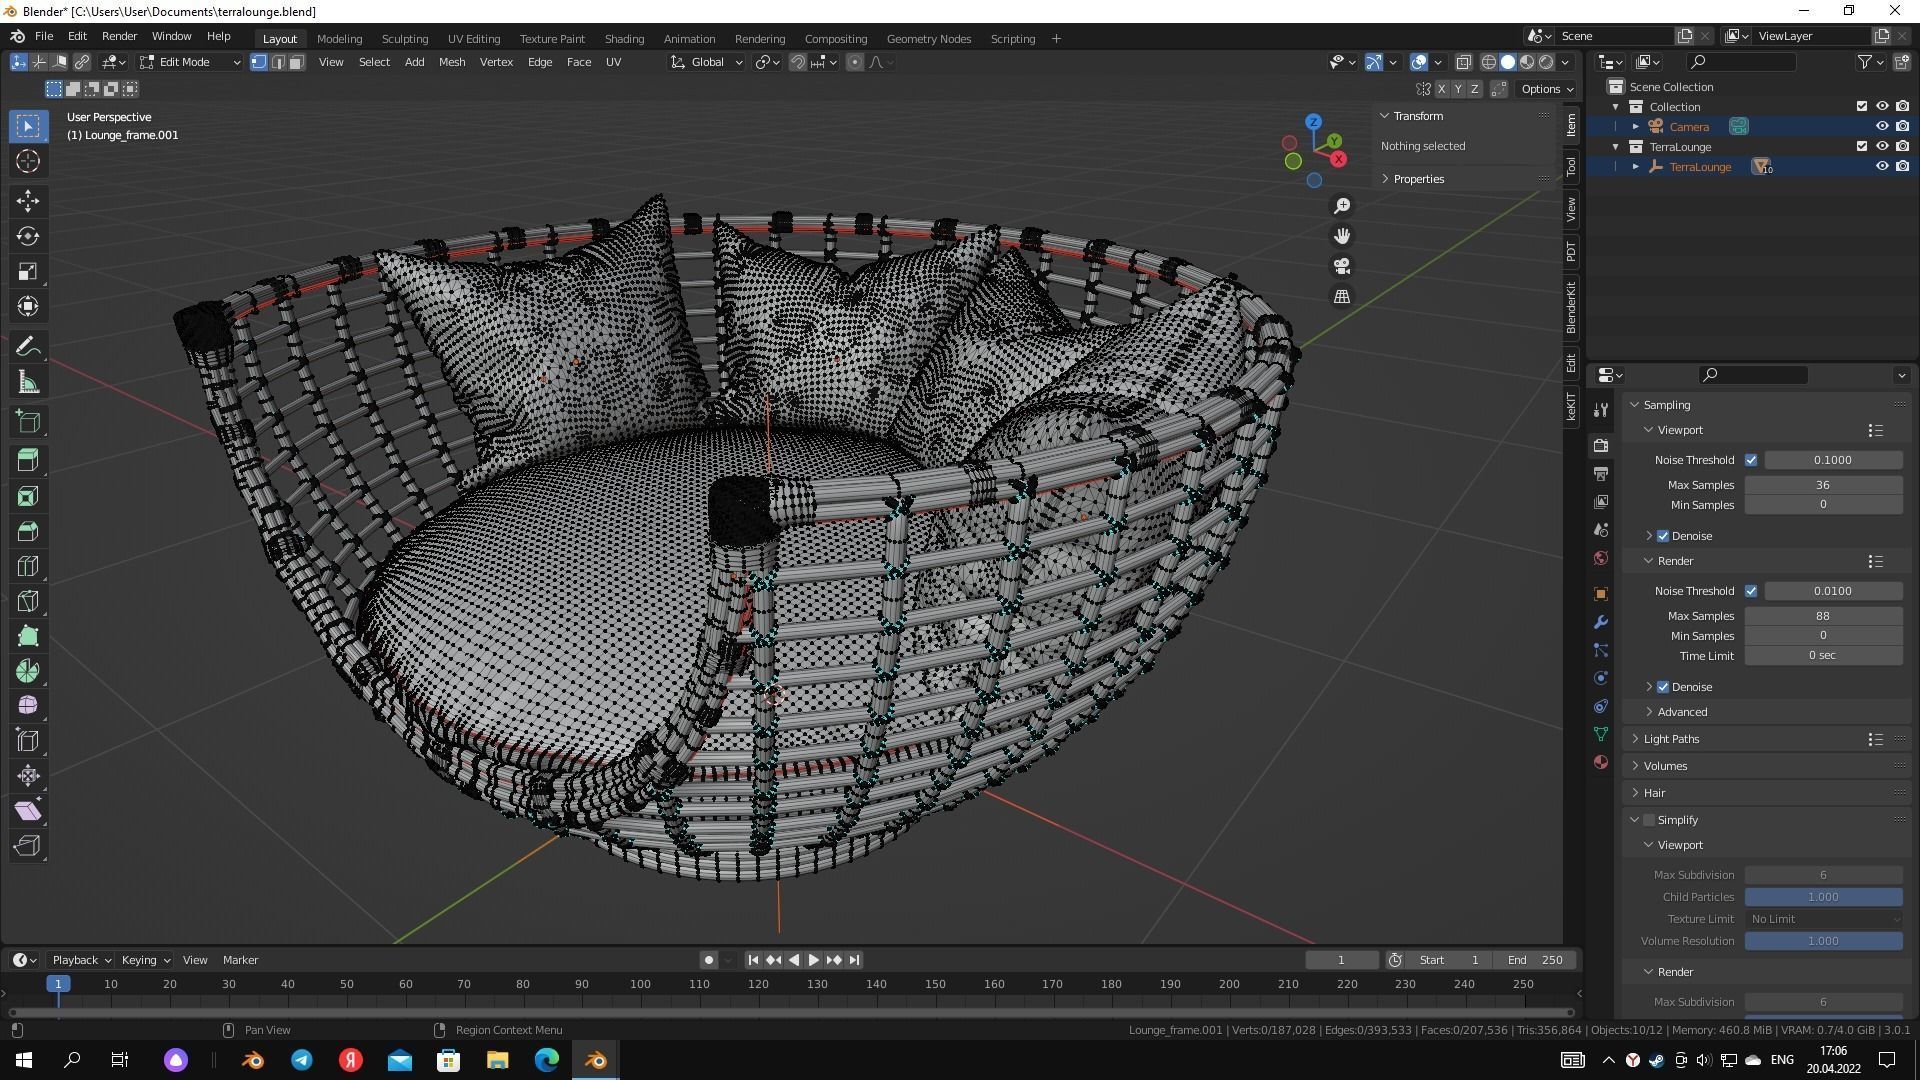Open the Mesh menu
This screenshot has height=1080, width=1920.
coord(451,62)
